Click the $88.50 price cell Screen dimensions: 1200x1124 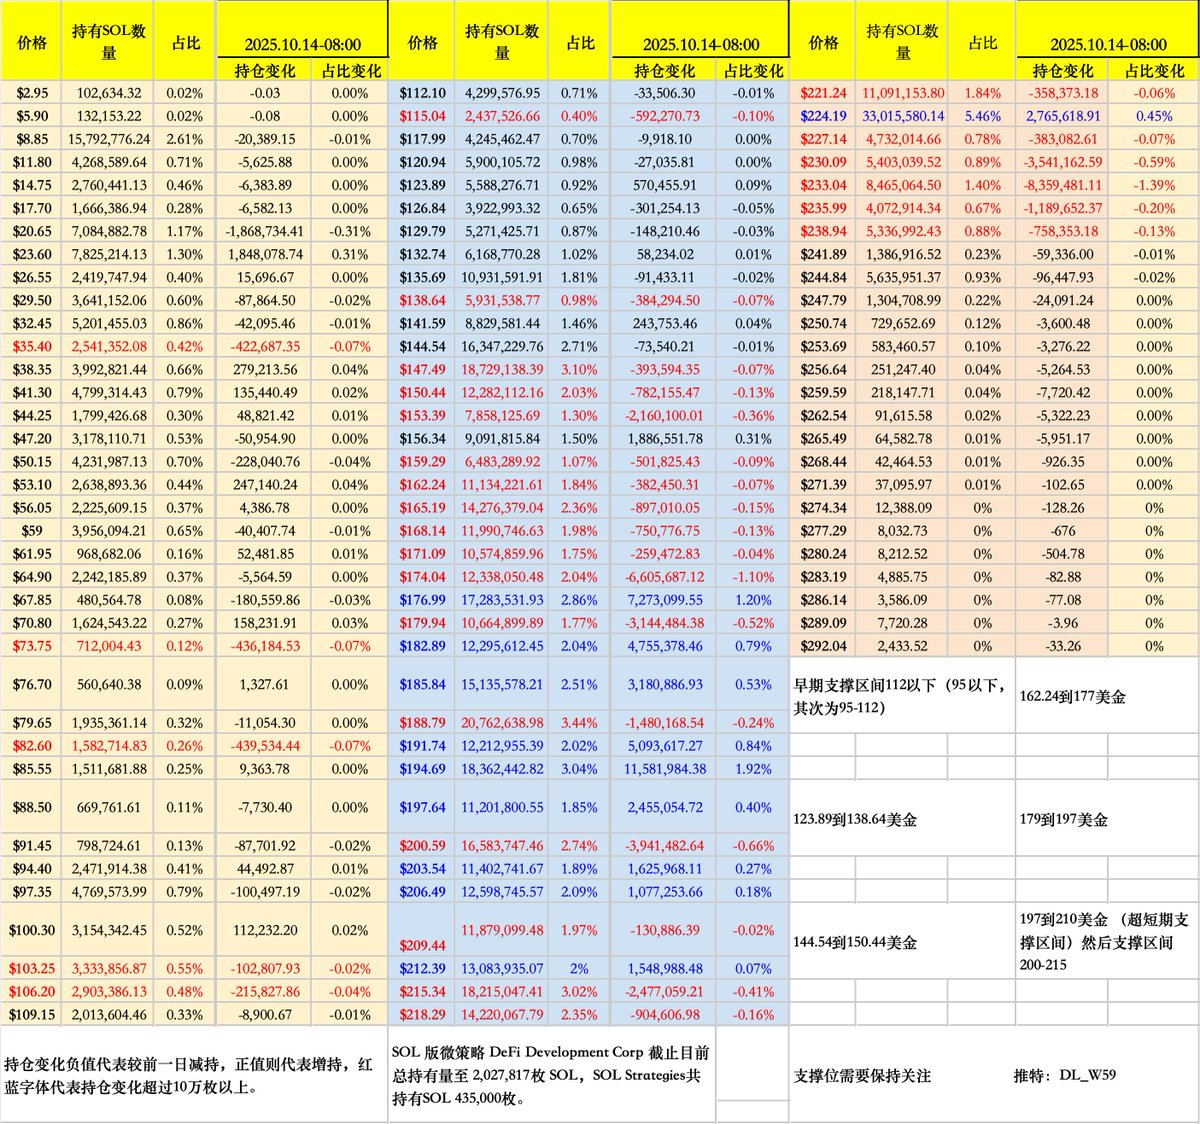pos(32,807)
